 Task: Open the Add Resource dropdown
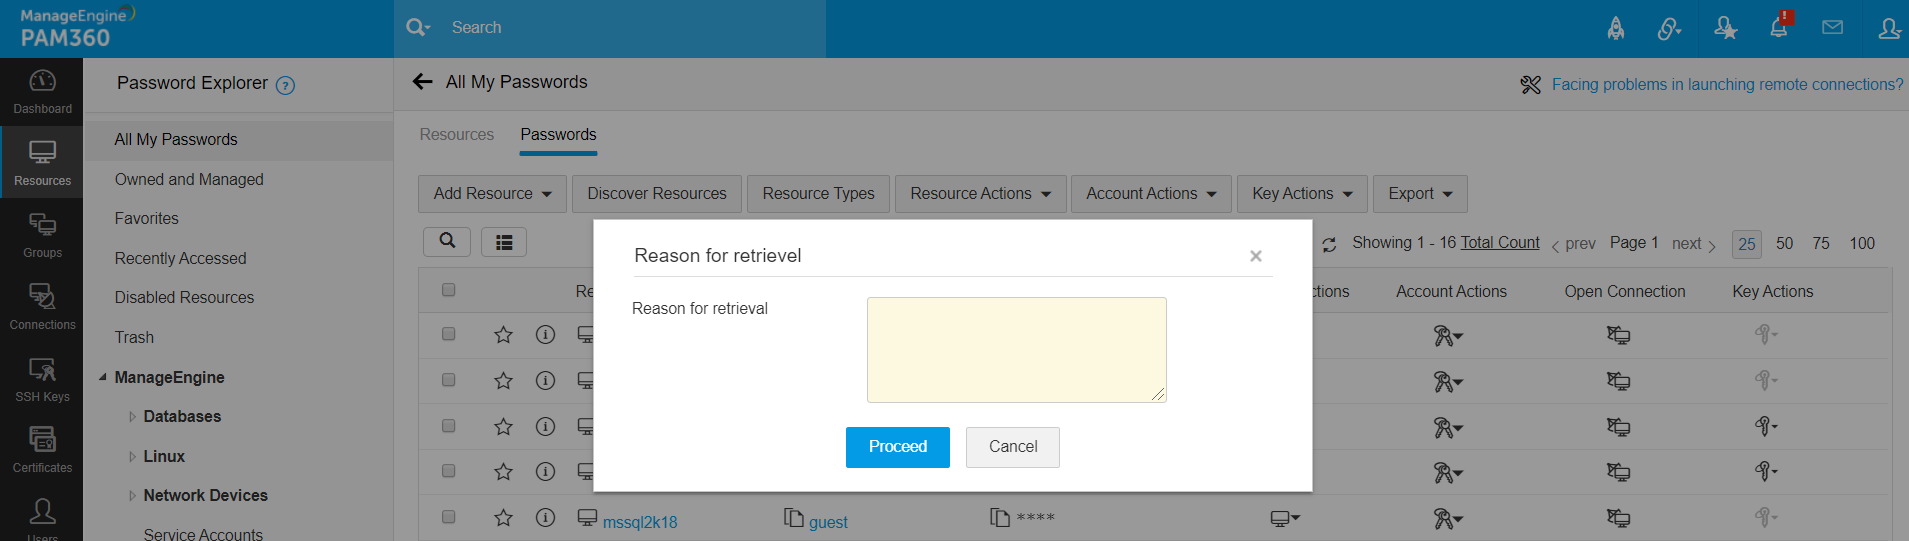492,194
